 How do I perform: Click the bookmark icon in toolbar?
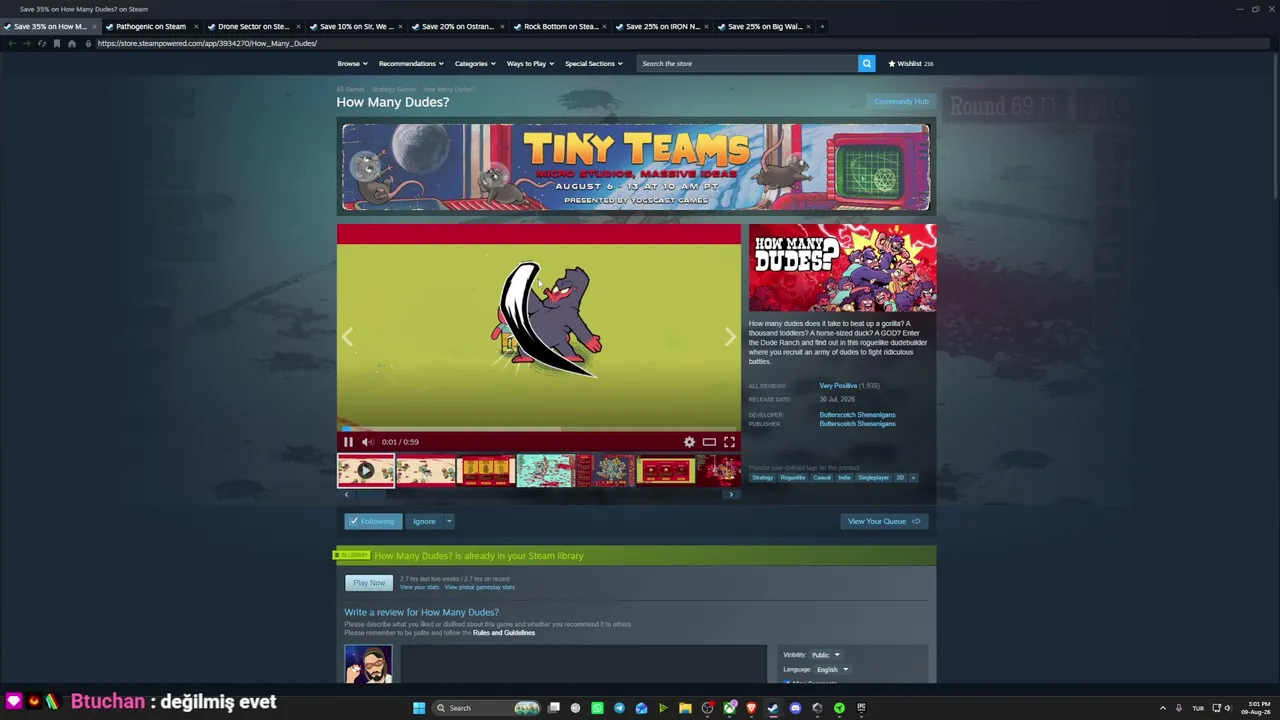(x=56, y=43)
